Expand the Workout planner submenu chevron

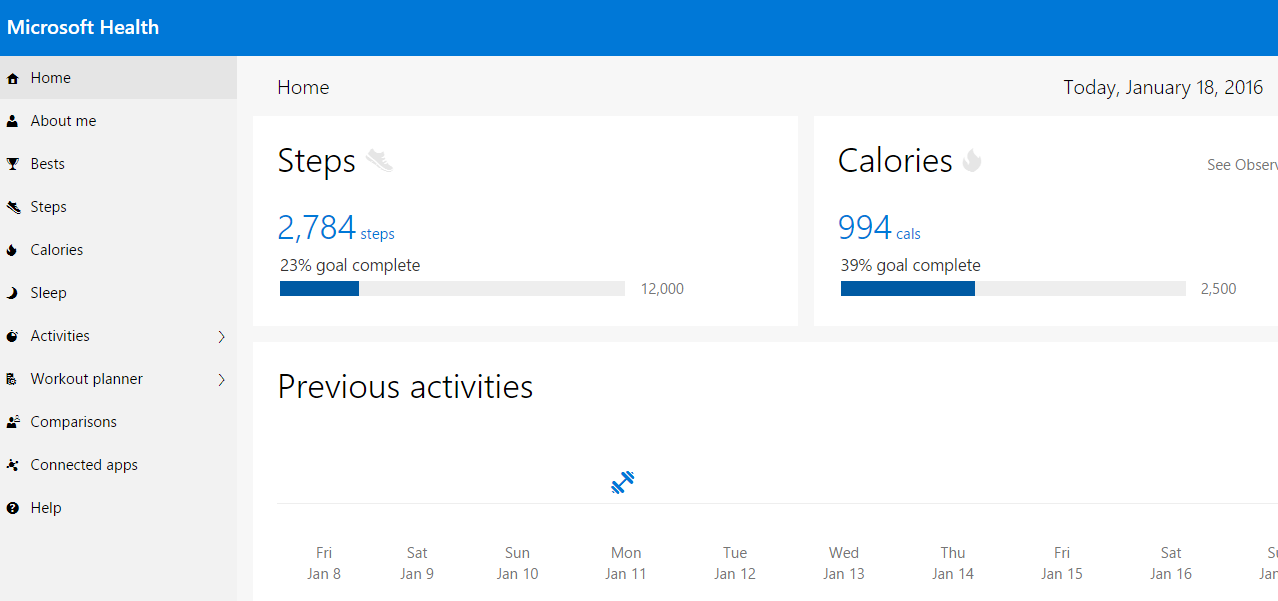pos(221,380)
